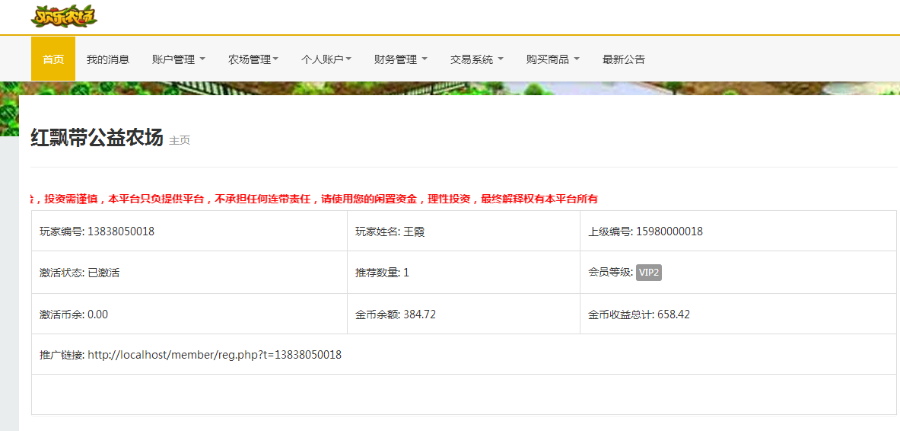The image size is (900, 431).
Task: Open 我的消息 messages page
Action: pyautogui.click(x=107, y=59)
